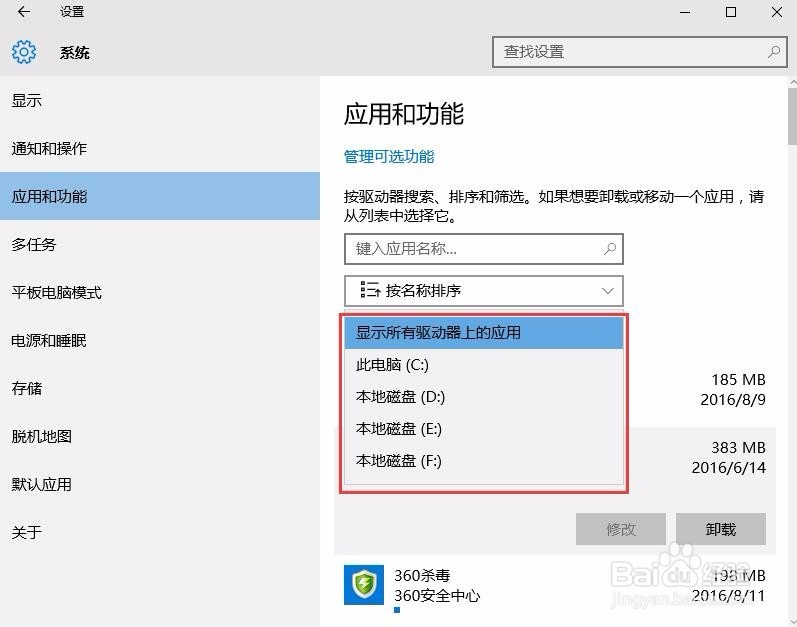The image size is (797, 627).
Task: Minimize the 设置 window
Action: (x=685, y=12)
